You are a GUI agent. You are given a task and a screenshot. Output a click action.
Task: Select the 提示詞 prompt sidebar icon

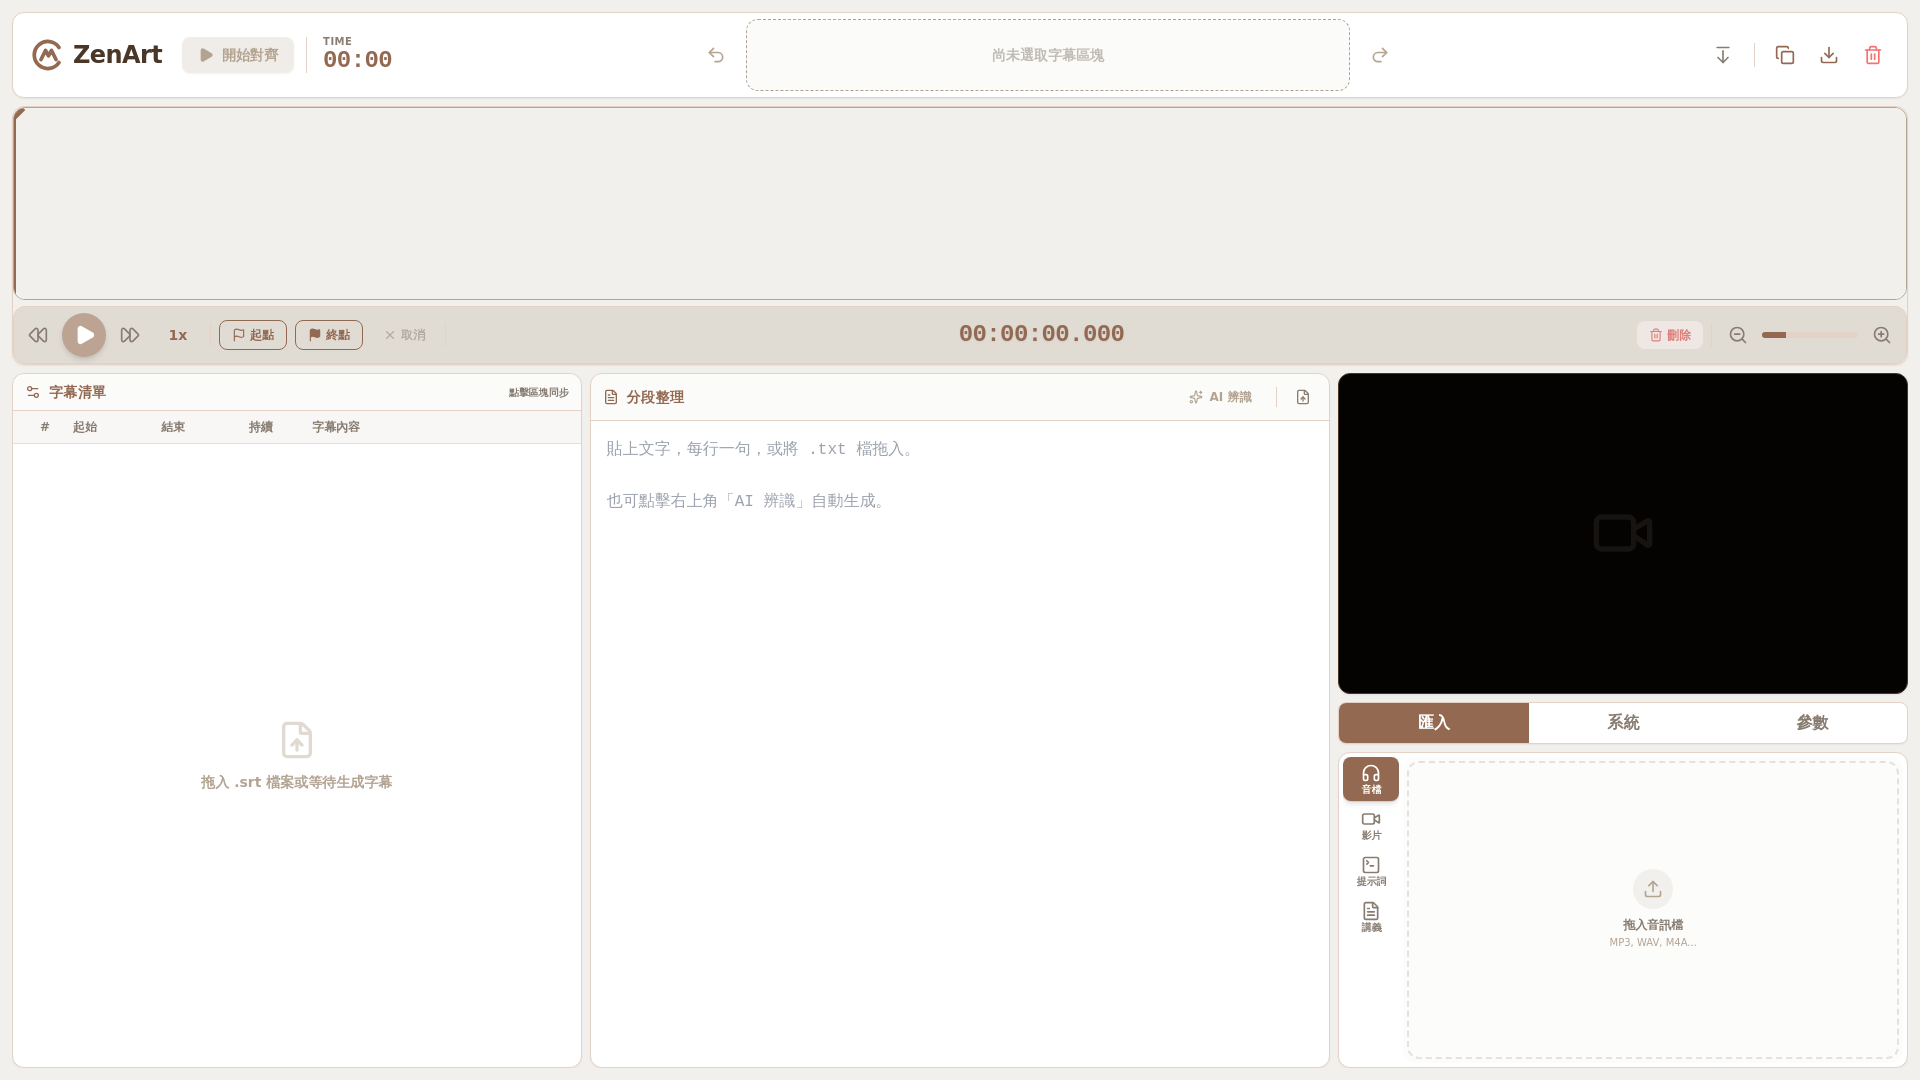click(1371, 871)
